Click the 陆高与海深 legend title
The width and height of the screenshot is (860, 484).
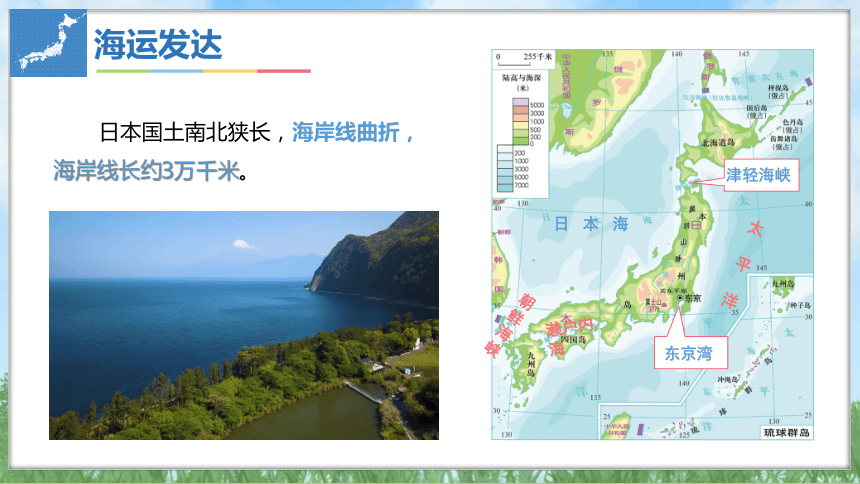point(522,78)
